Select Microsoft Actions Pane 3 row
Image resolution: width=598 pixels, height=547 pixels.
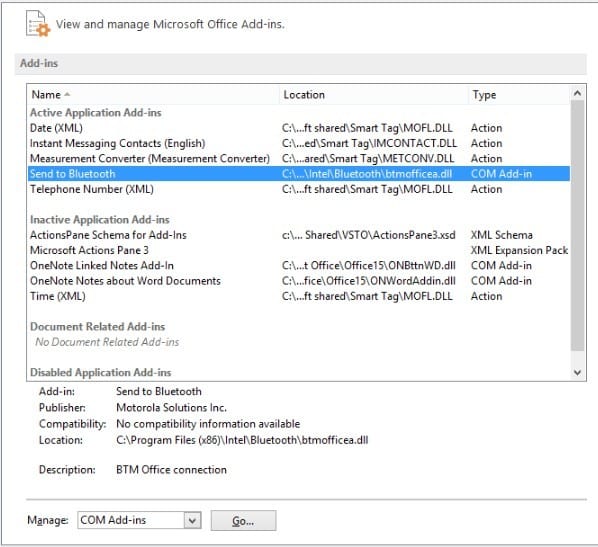[299, 250]
